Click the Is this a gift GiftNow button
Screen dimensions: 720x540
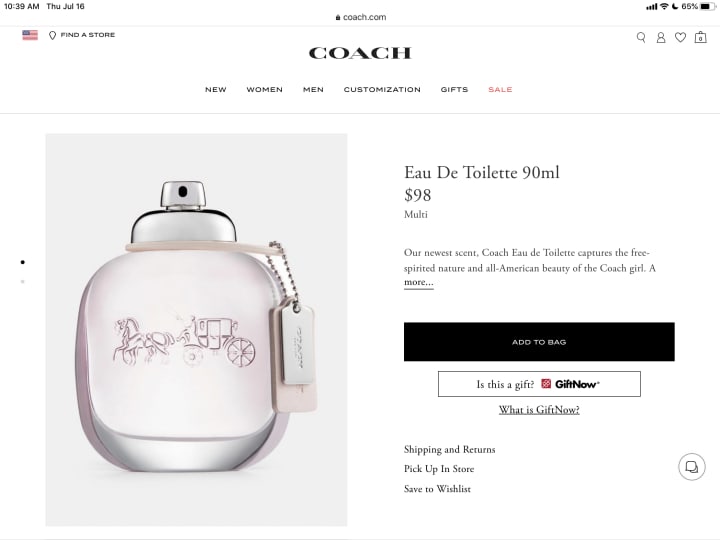539,384
